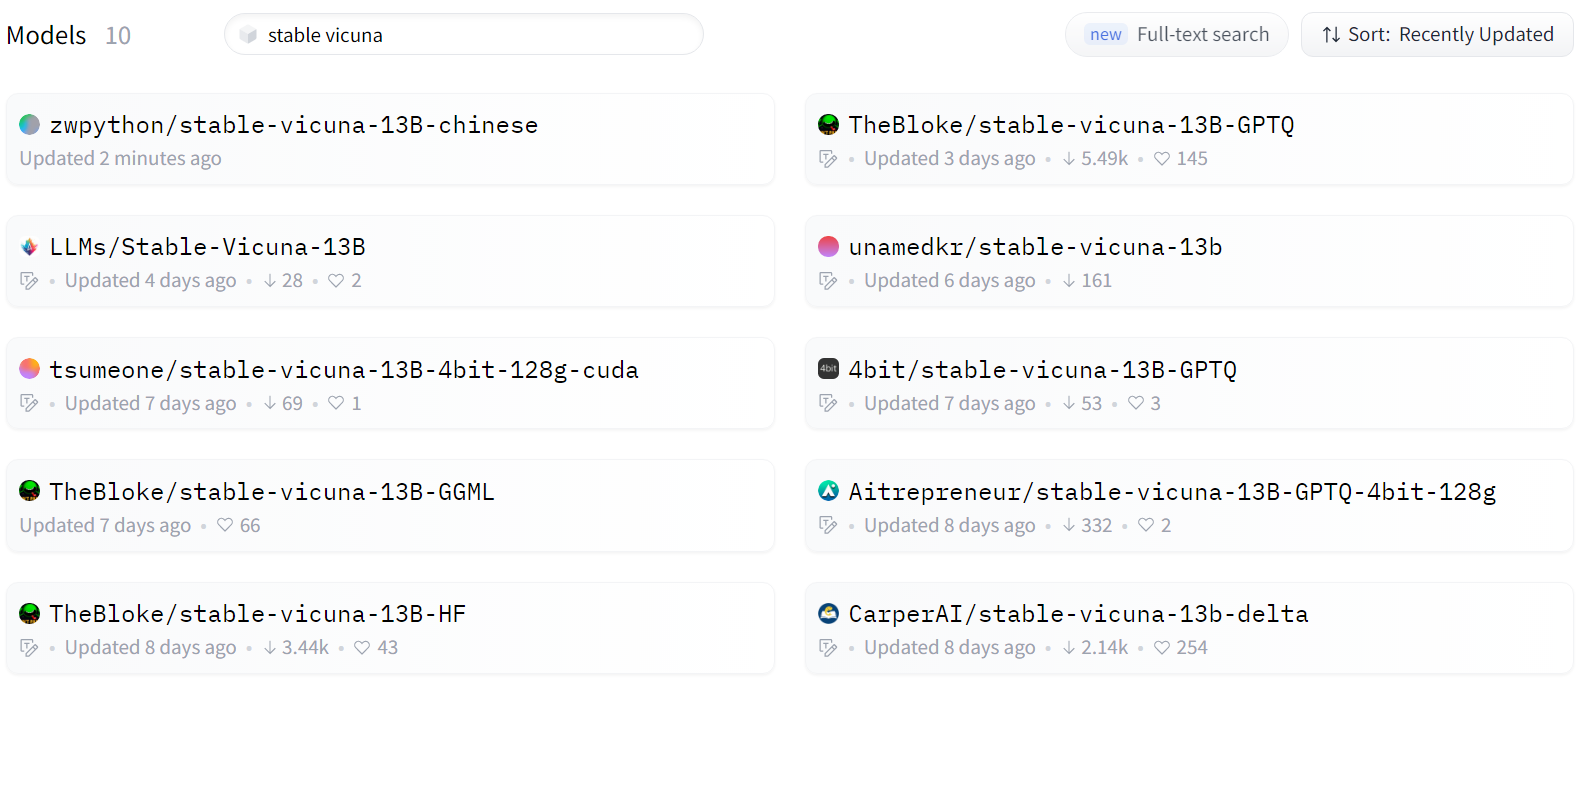Click the 161 downloads count

[1096, 281]
